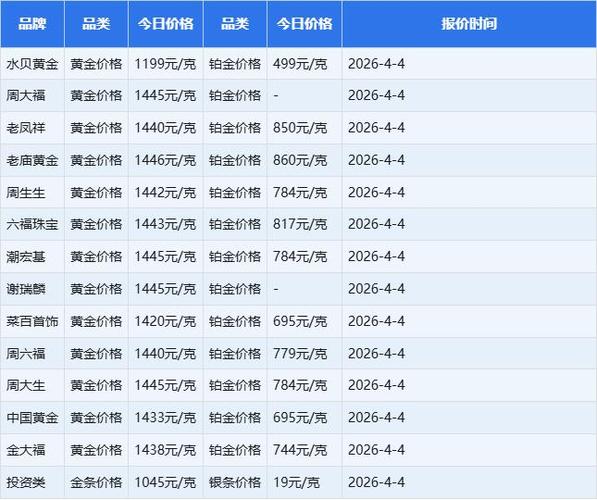Screen dimensions: 597x500
Task: Click the 1443元/克 gold price
Action: pos(165,224)
